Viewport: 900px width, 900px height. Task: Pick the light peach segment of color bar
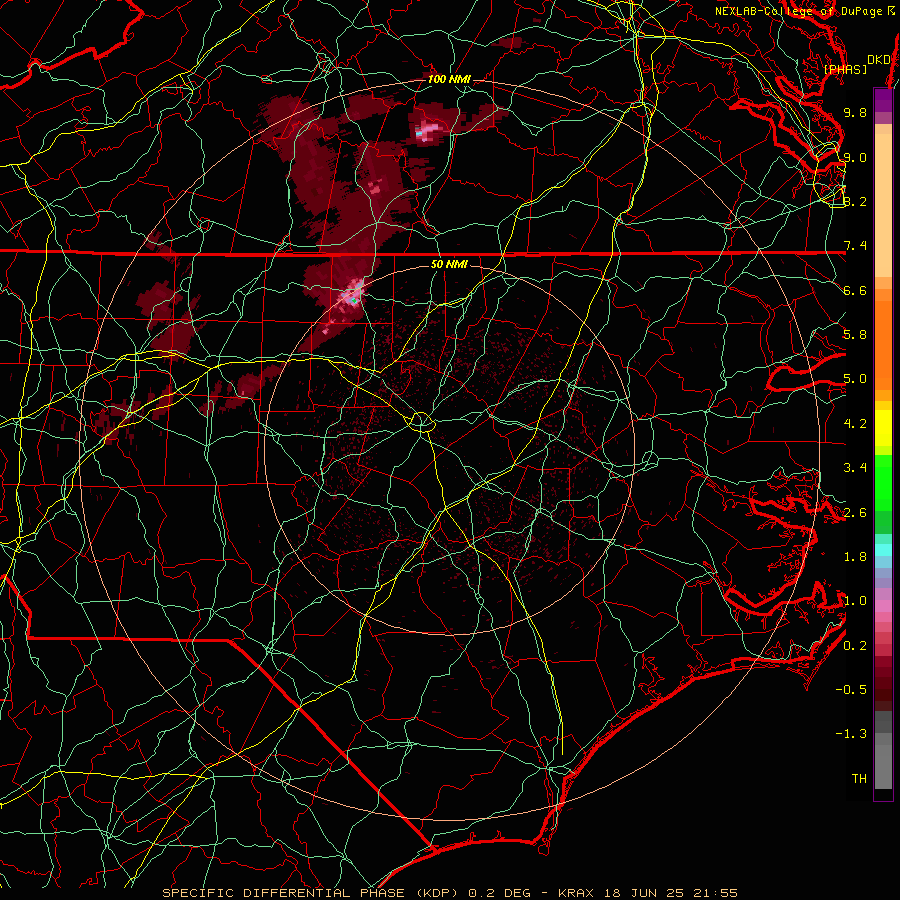pos(883,207)
